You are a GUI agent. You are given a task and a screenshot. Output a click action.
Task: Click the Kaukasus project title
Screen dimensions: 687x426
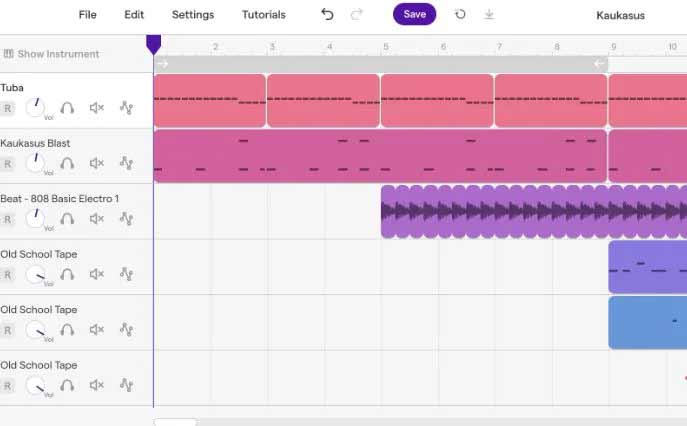pos(620,15)
